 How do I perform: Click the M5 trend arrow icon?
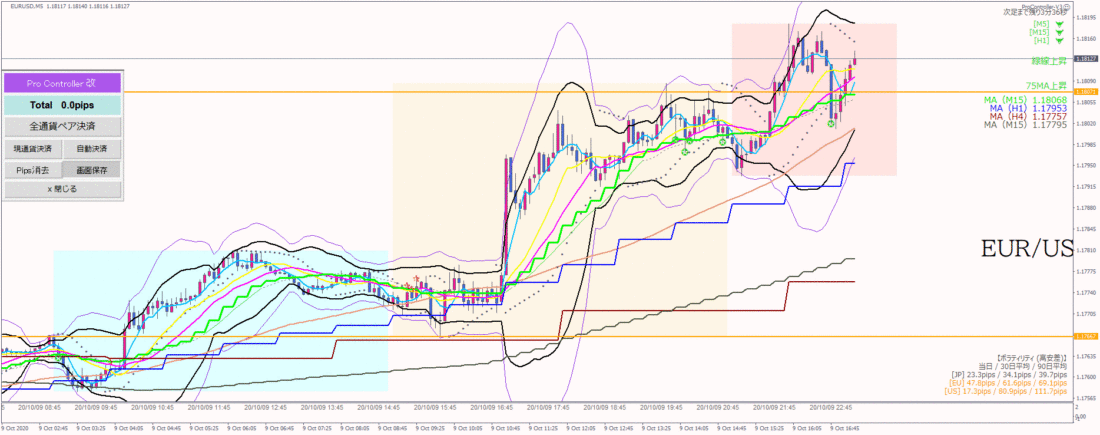click(x=1059, y=24)
